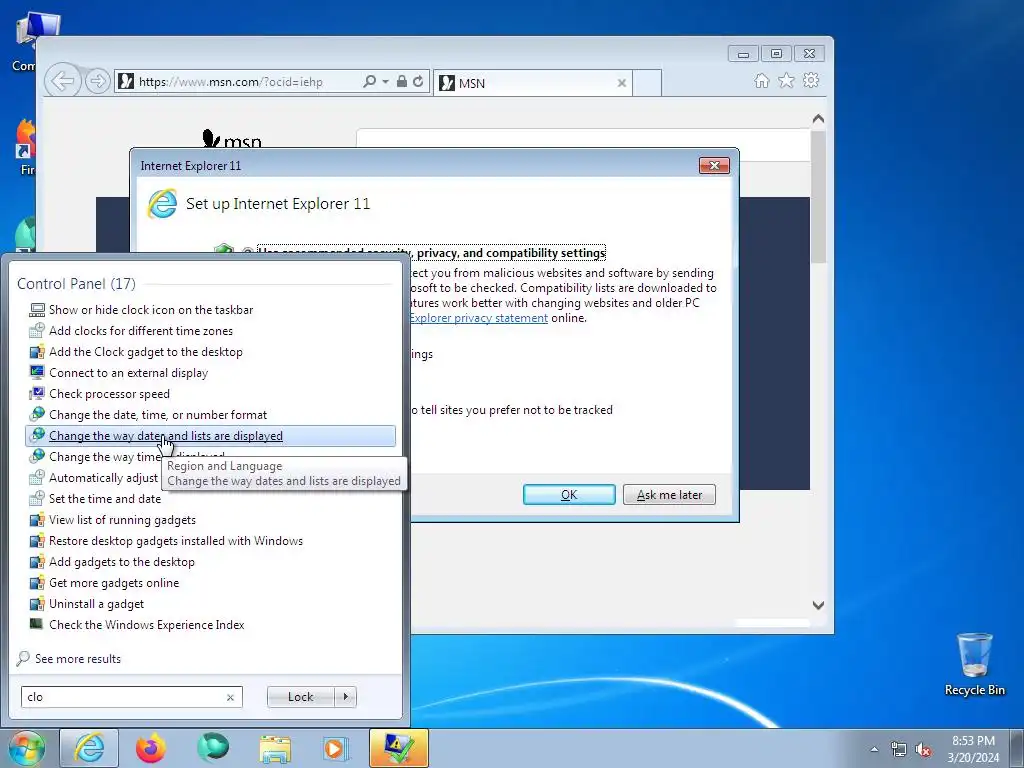Open a new blank tab
The width and height of the screenshot is (1024, 768).
(x=647, y=83)
